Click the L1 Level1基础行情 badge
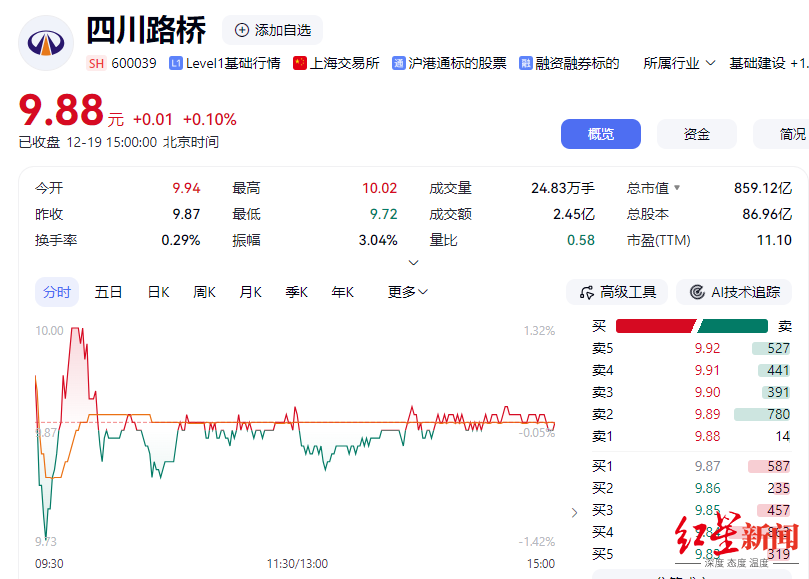809x579 pixels. (x=176, y=63)
